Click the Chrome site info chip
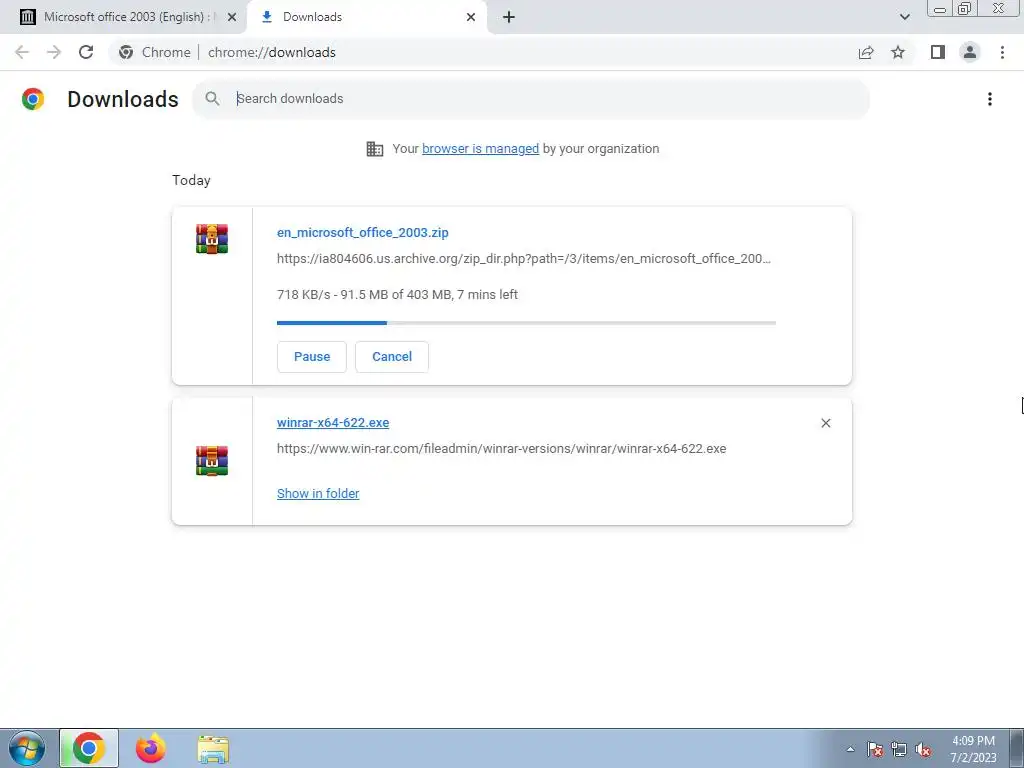The height and width of the screenshot is (768, 1024). 155,52
